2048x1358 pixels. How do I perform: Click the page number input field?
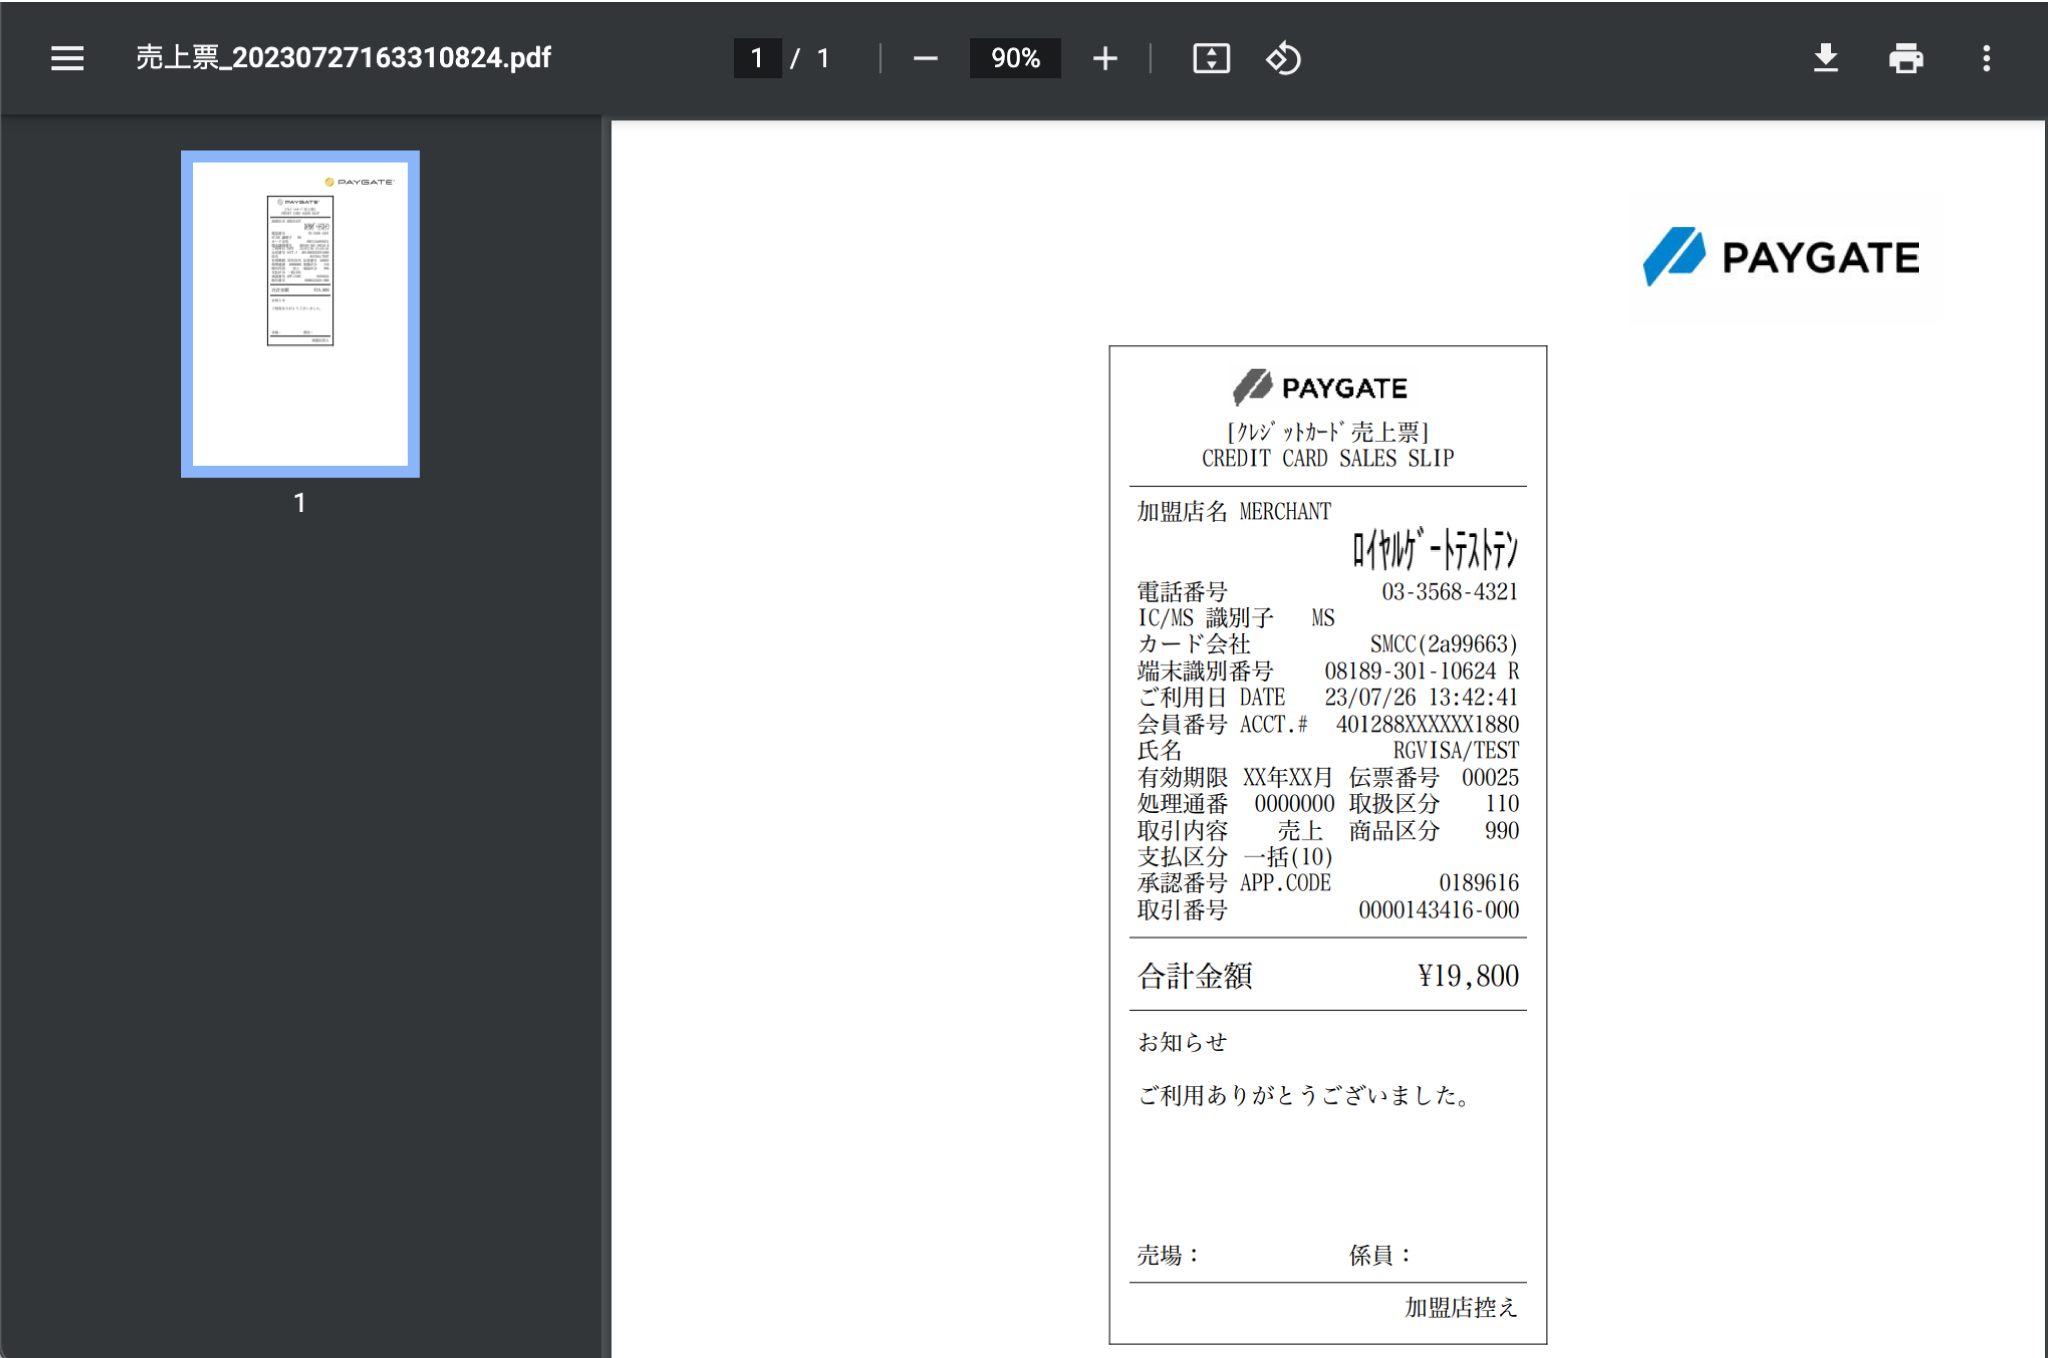coord(757,58)
